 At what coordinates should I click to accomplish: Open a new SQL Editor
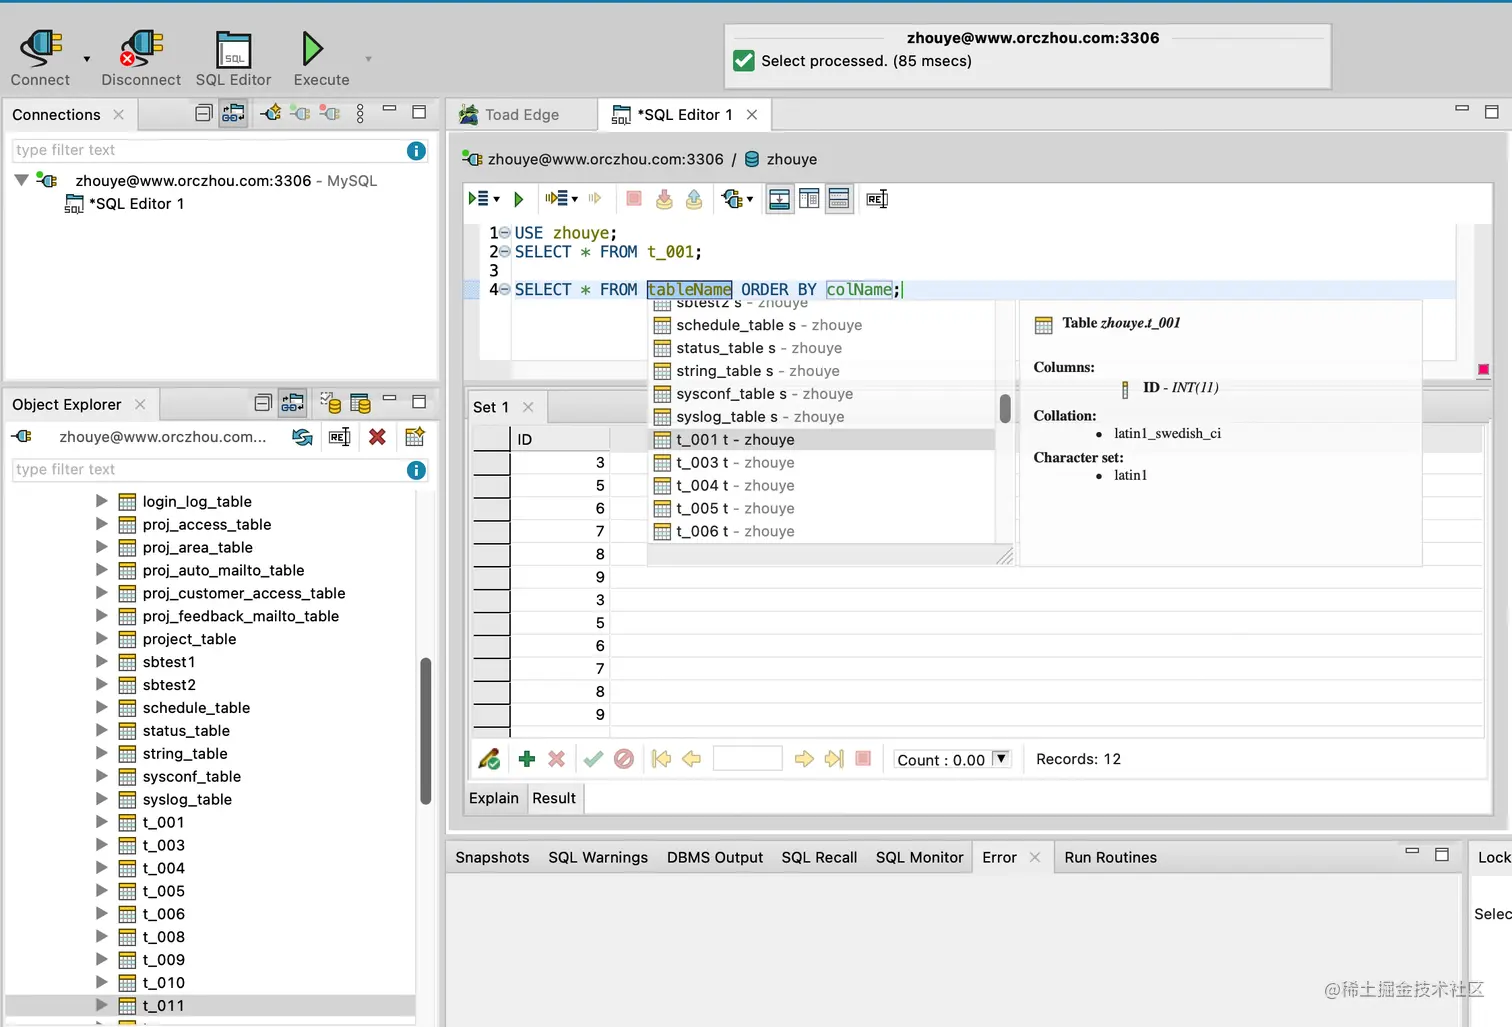tap(232, 55)
